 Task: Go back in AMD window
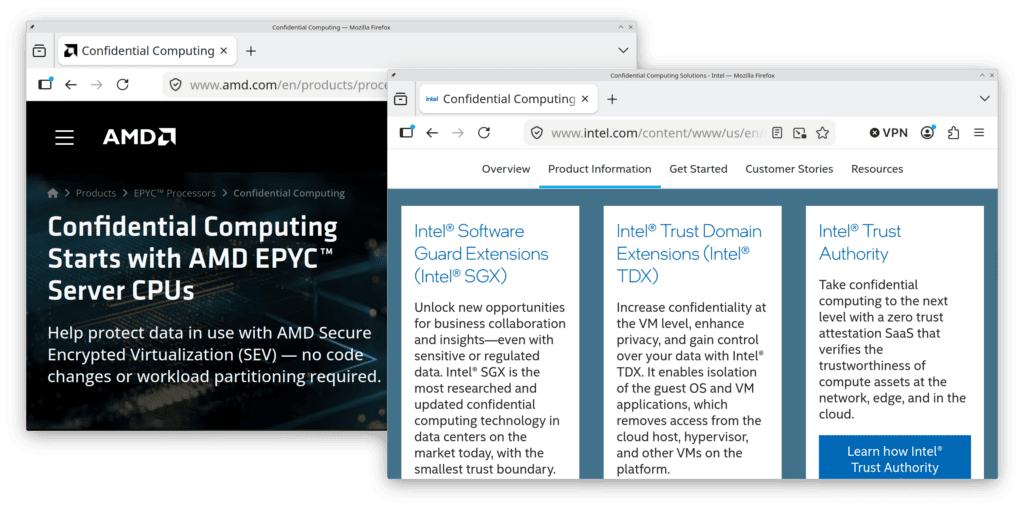pyautogui.click(x=71, y=85)
